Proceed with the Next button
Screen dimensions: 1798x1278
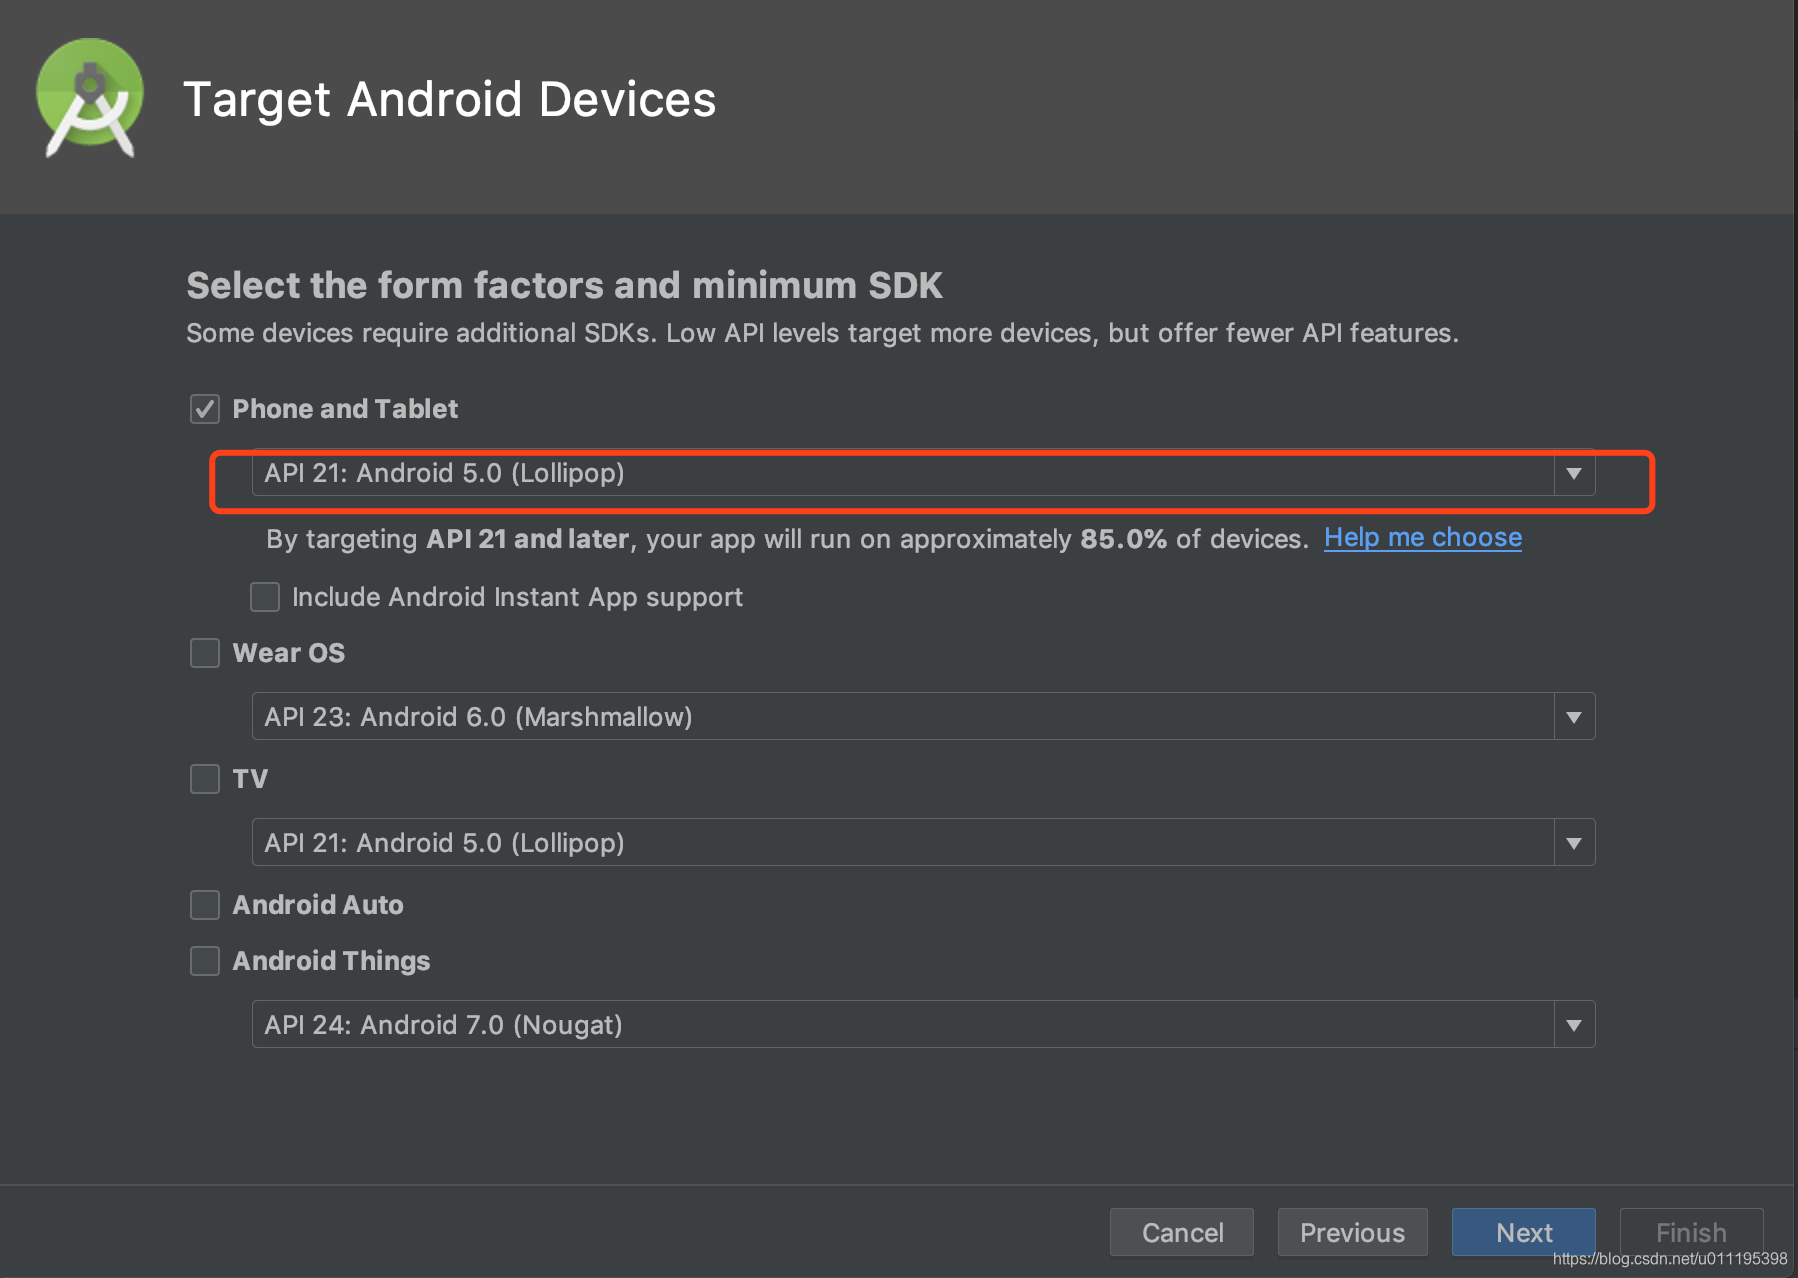(1524, 1232)
